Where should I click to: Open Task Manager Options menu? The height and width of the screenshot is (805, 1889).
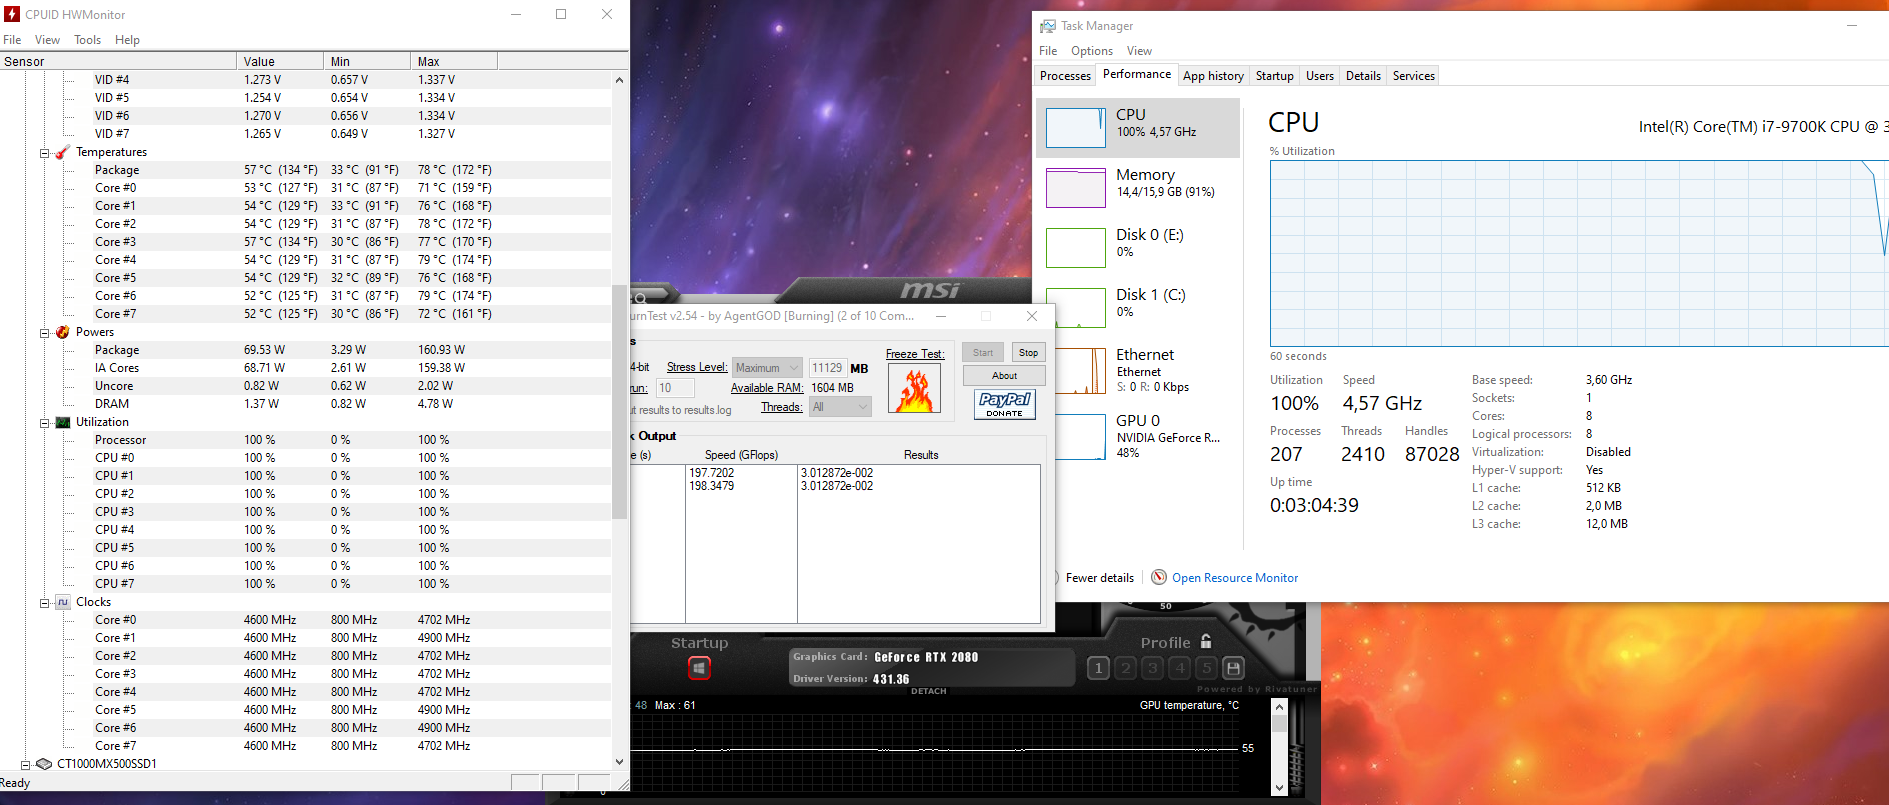click(x=1092, y=51)
